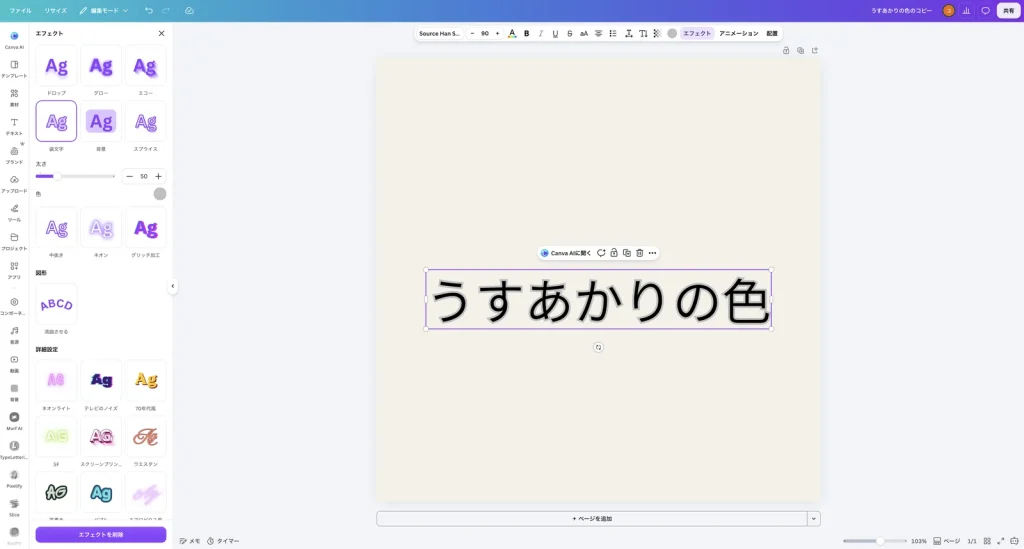Click the エフェクトを削除 remove effects button
Image resolution: width=1024 pixels, height=549 pixels.
101,535
